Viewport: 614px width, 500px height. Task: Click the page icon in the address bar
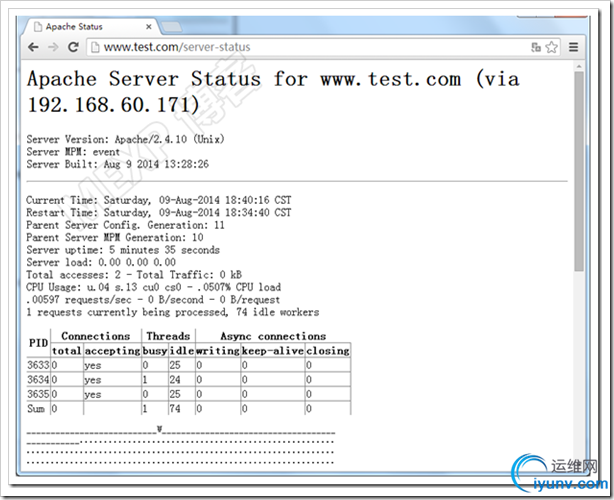95,47
